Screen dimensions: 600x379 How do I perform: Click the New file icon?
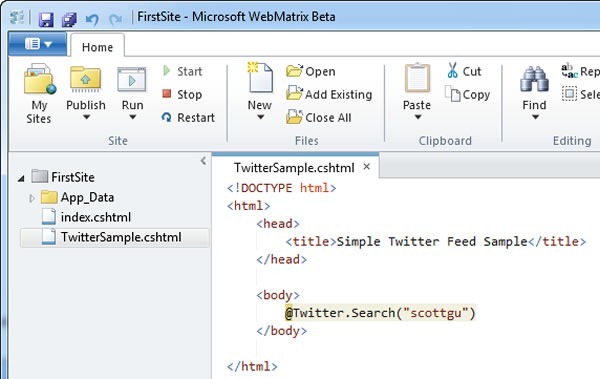260,78
